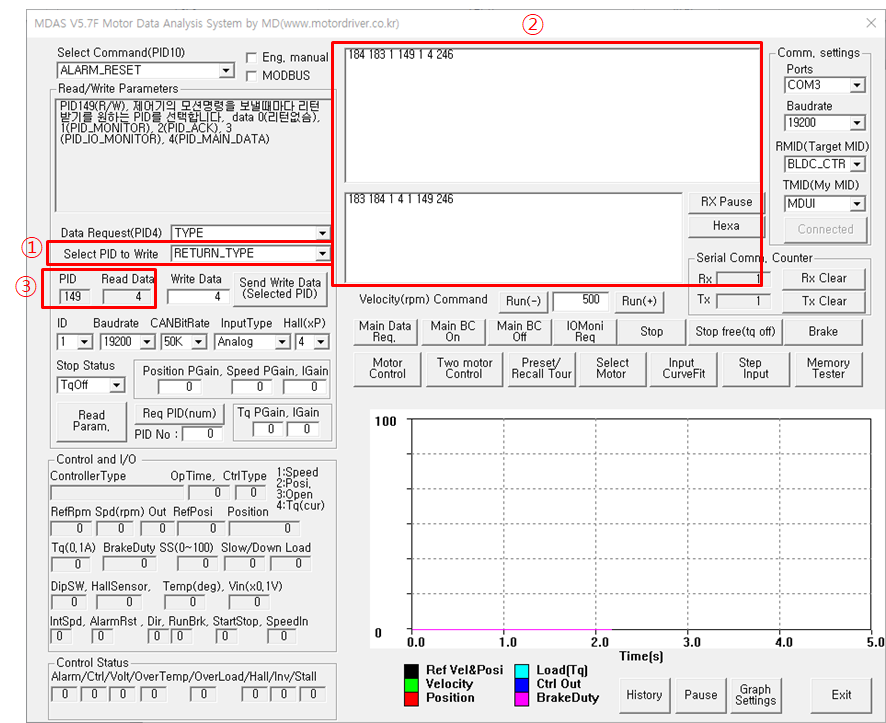Click the Send Write Data button
The height and width of the screenshot is (723, 886).
coord(280,288)
